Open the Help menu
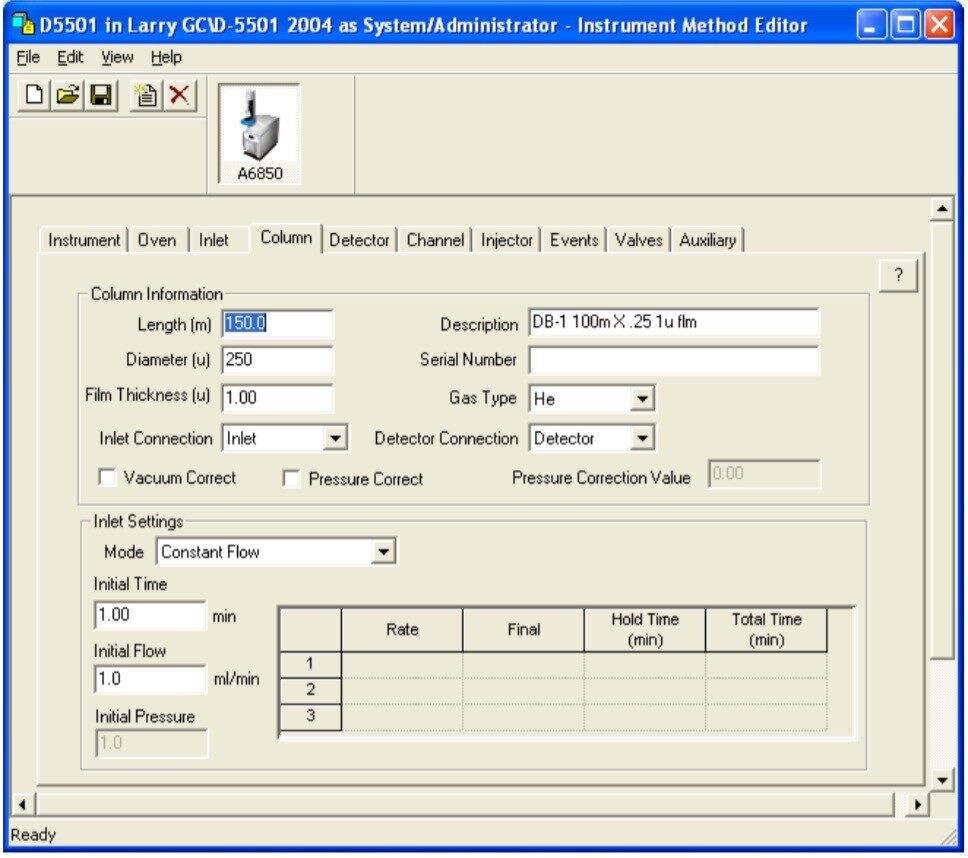The image size is (968, 858). [166, 57]
